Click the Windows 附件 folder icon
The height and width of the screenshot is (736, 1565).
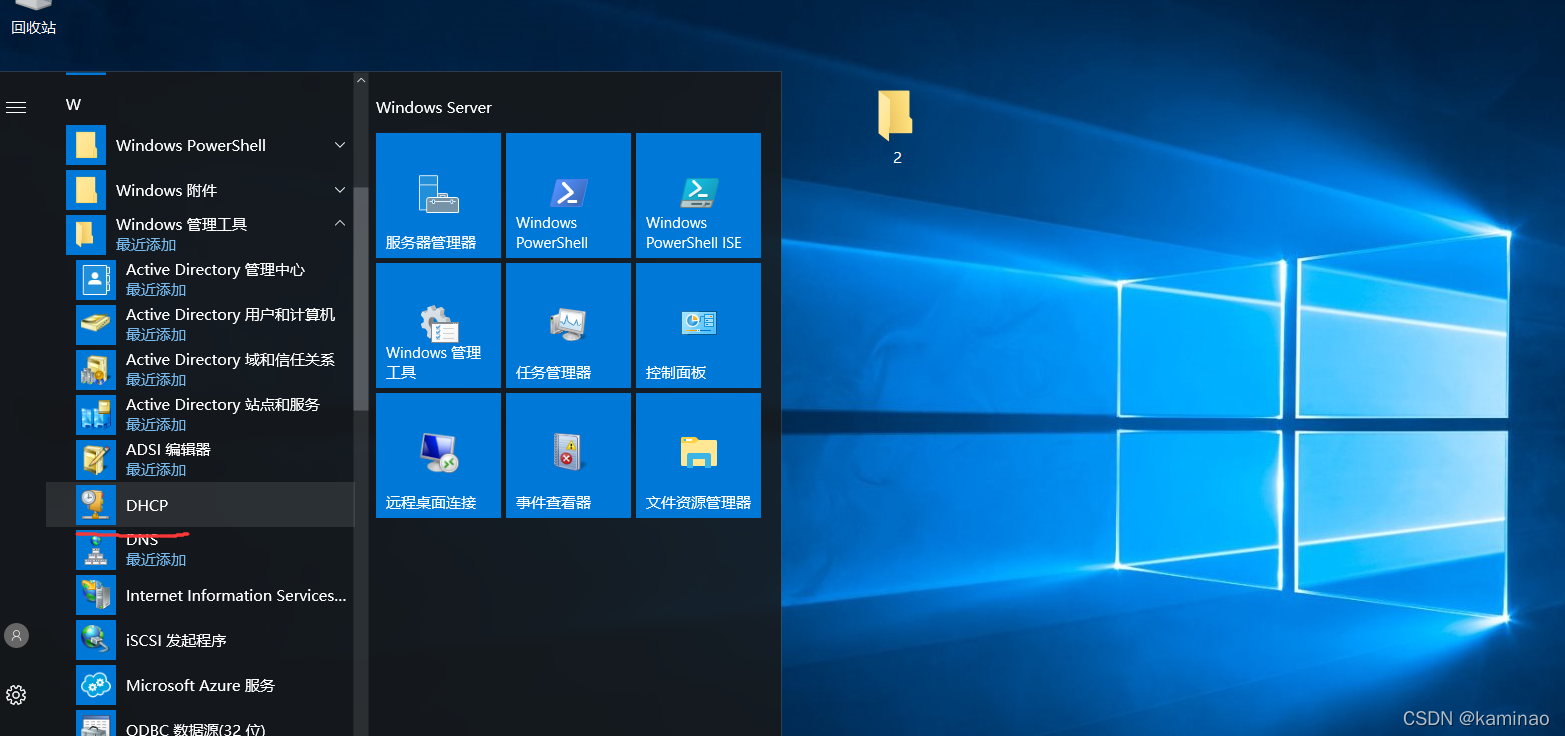(86, 190)
